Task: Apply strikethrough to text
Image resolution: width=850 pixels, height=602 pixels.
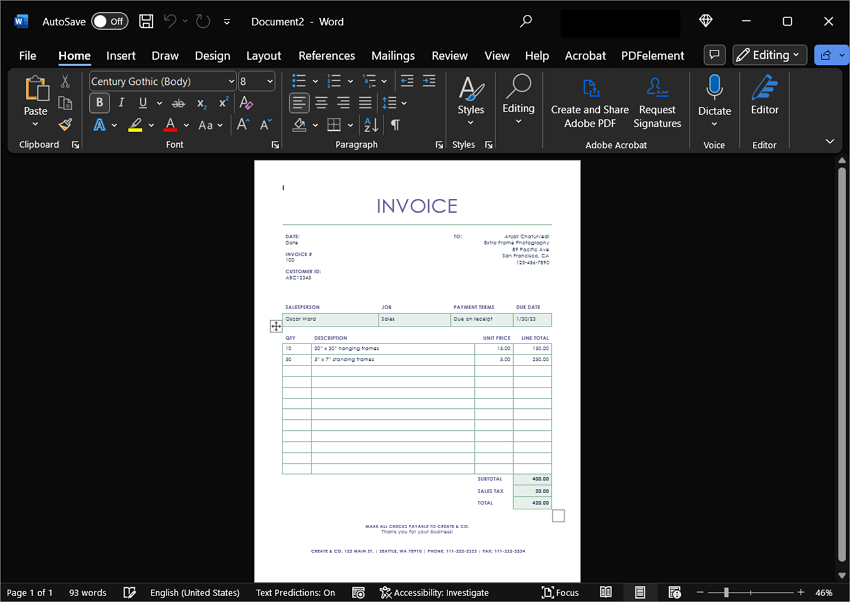Action: (179, 102)
